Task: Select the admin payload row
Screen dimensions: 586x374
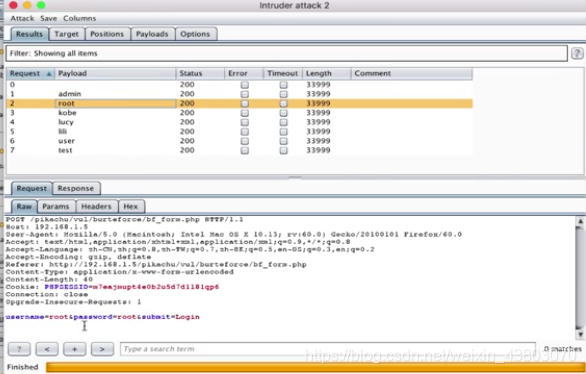Action: 240,94
